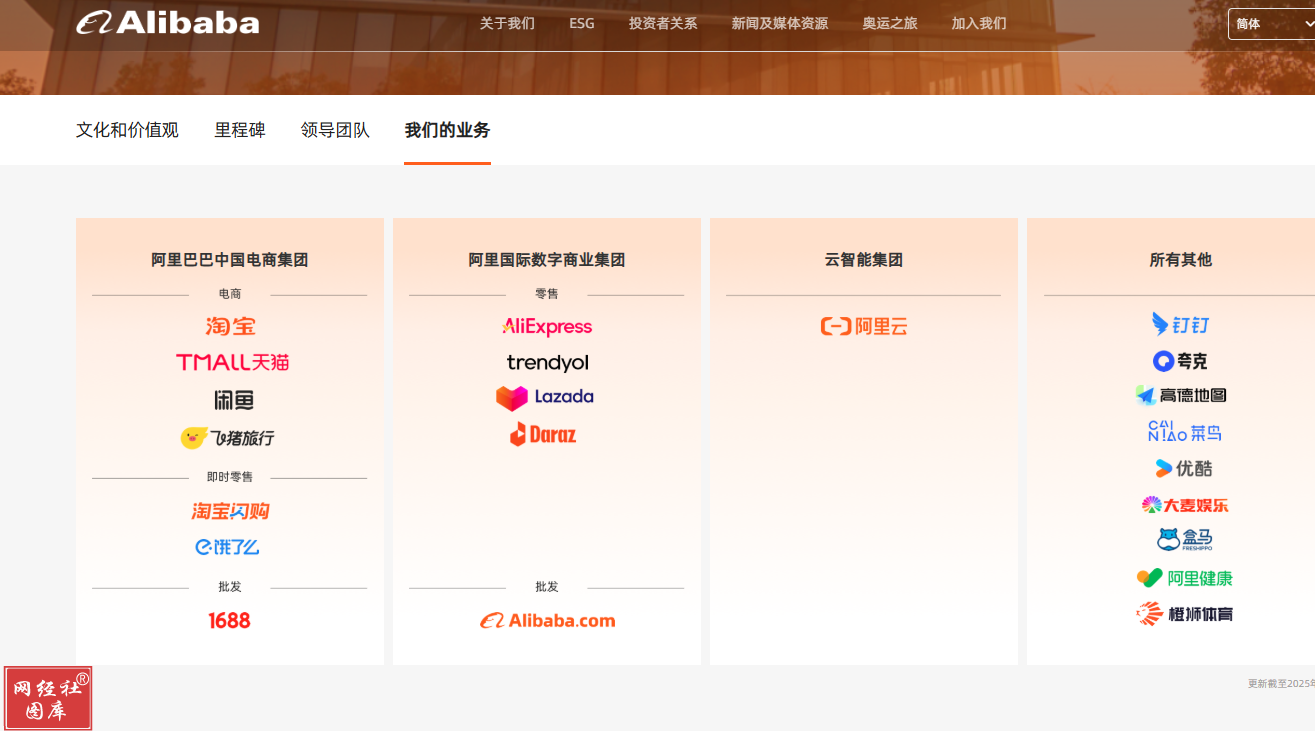This screenshot has height=731, width=1315.
Task: Open the 奥运之旅 menu item
Action: click(x=890, y=23)
